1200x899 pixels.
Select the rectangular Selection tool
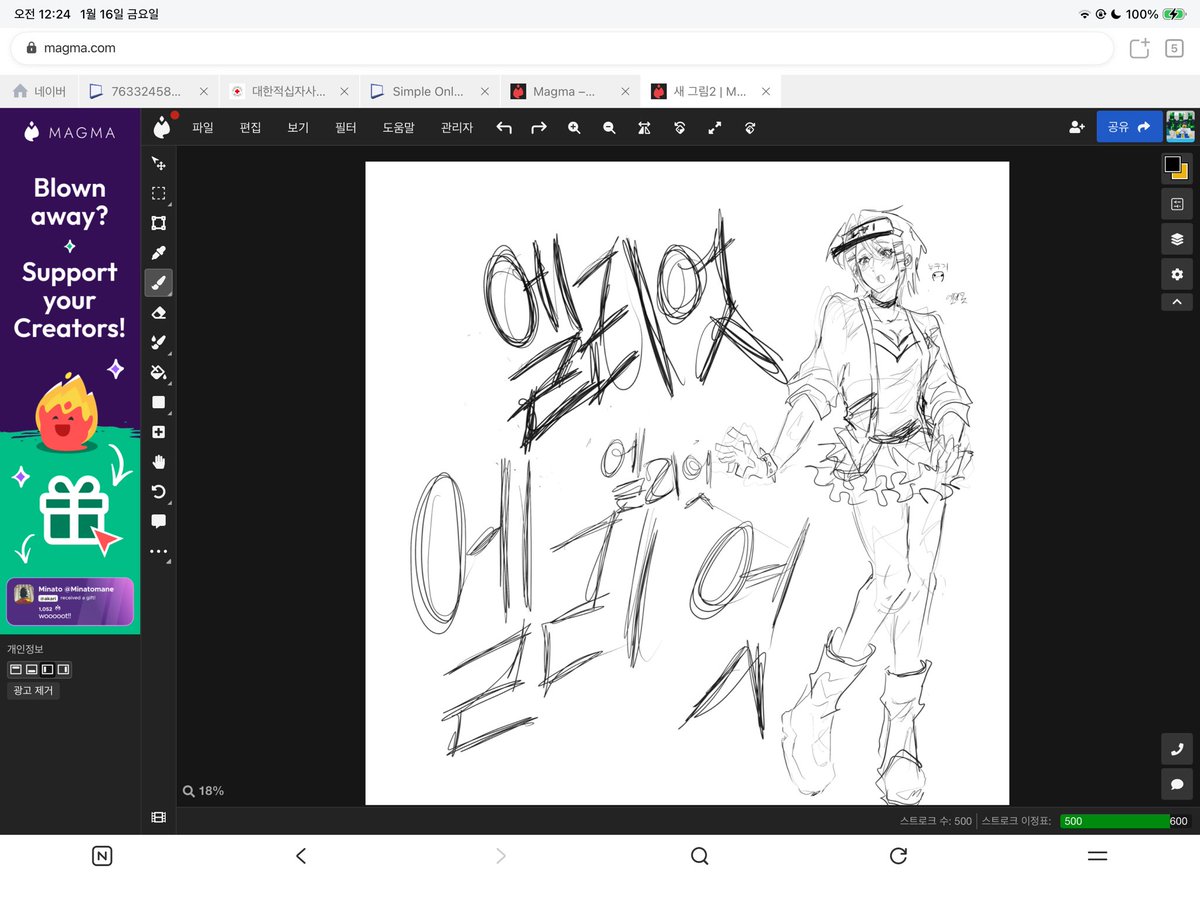click(x=158, y=193)
